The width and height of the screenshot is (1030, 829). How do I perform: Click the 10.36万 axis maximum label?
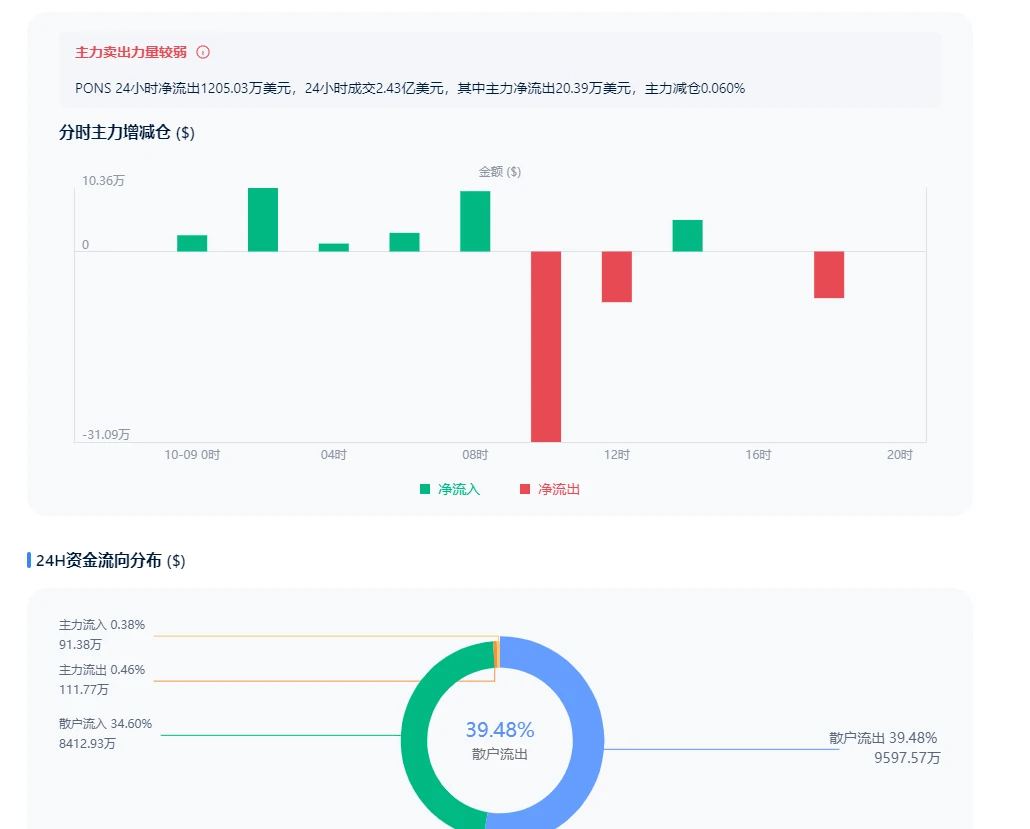103,181
